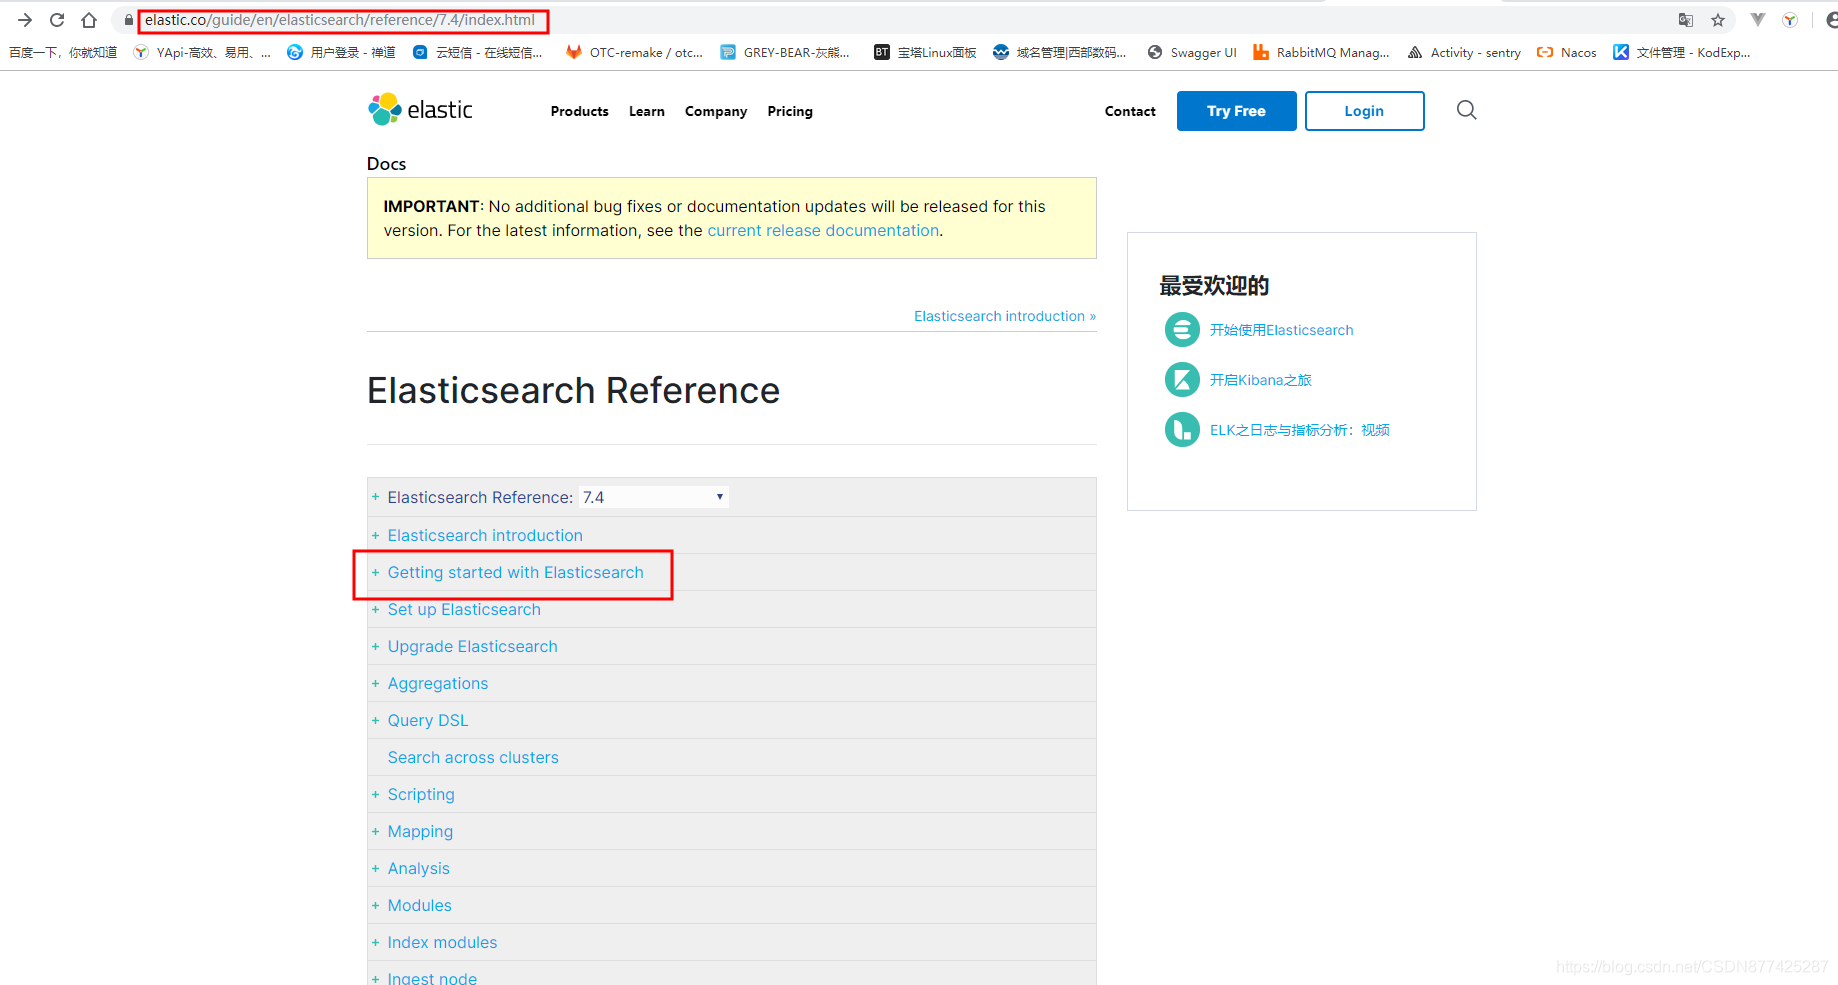Expand the Modules section
Screen dimensions: 1838x985
click(376, 905)
